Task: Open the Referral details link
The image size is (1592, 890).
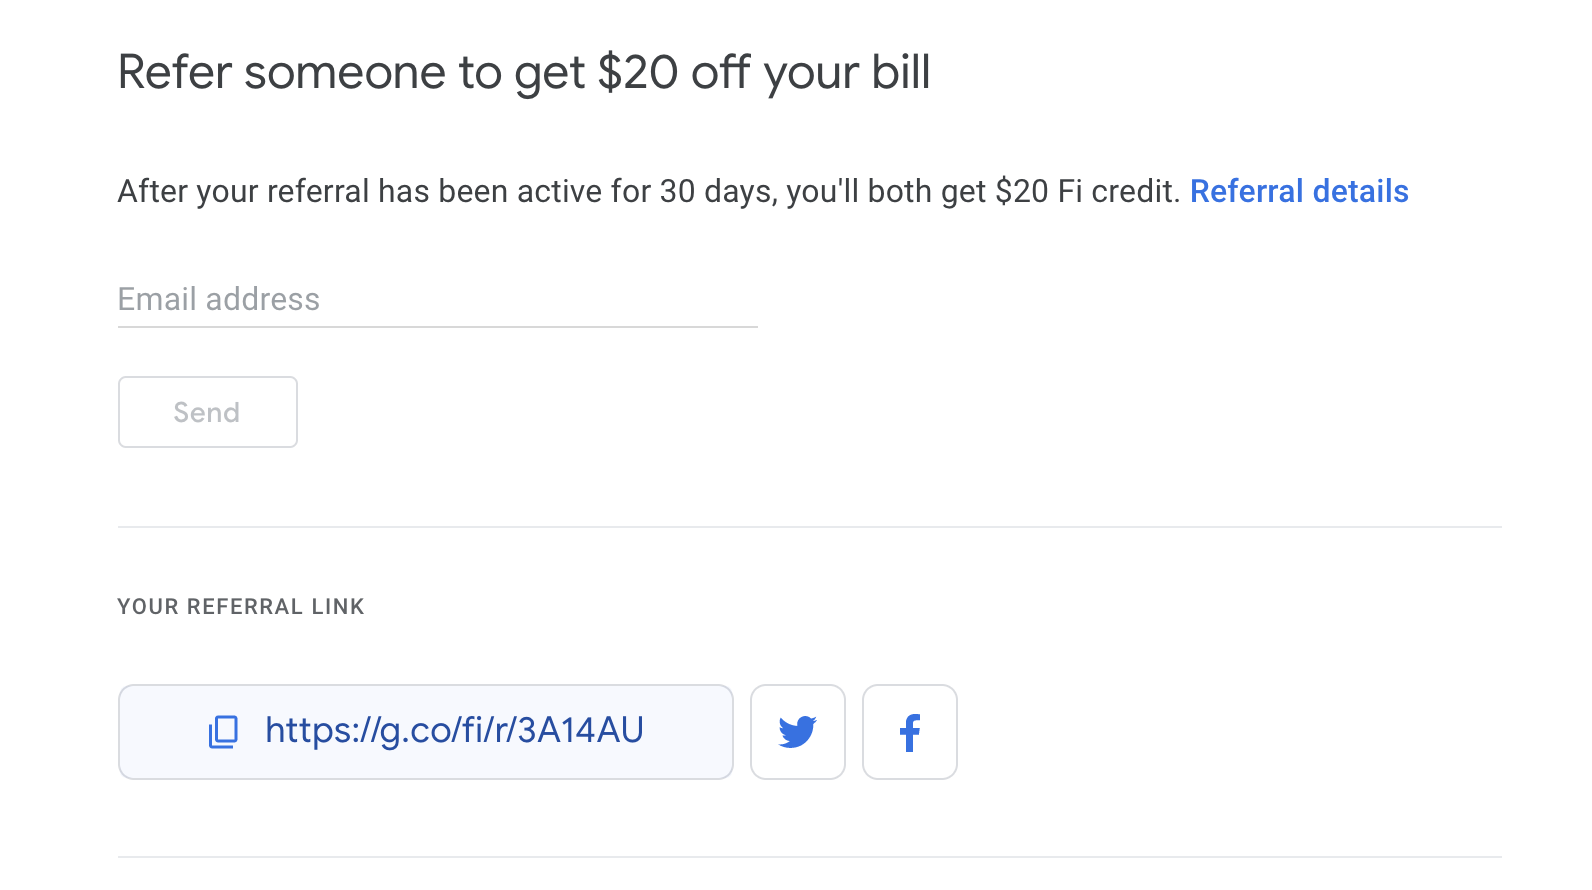Action: click(x=1298, y=191)
